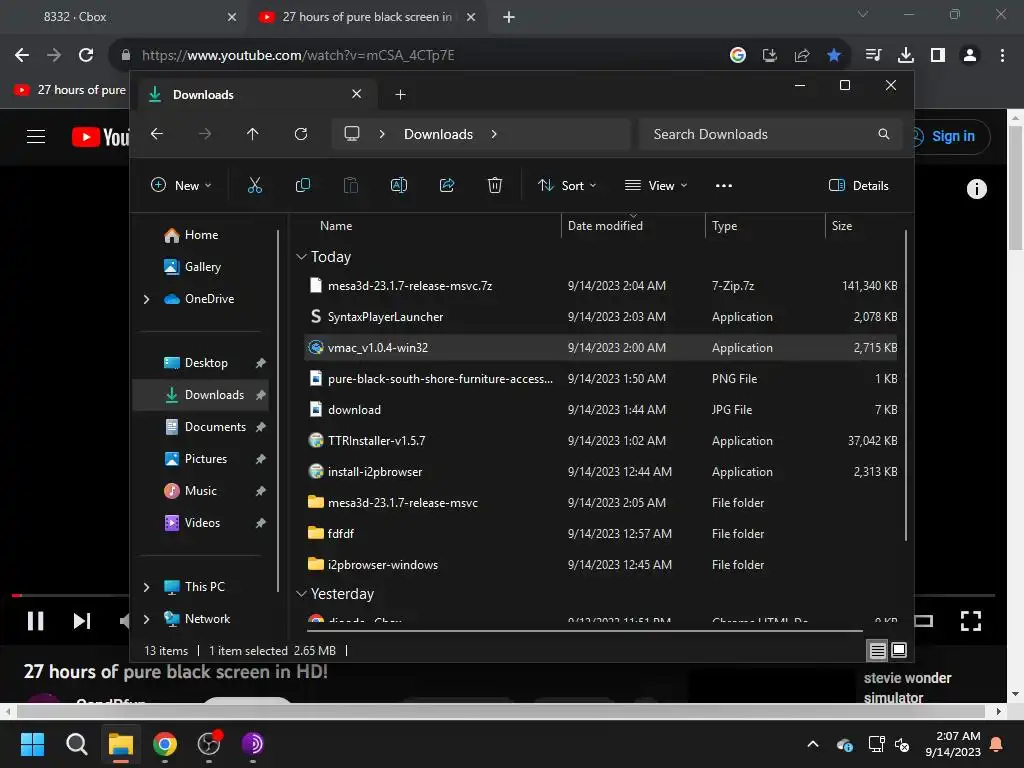Pause the YouTube video
The height and width of the screenshot is (768, 1024).
[35, 620]
